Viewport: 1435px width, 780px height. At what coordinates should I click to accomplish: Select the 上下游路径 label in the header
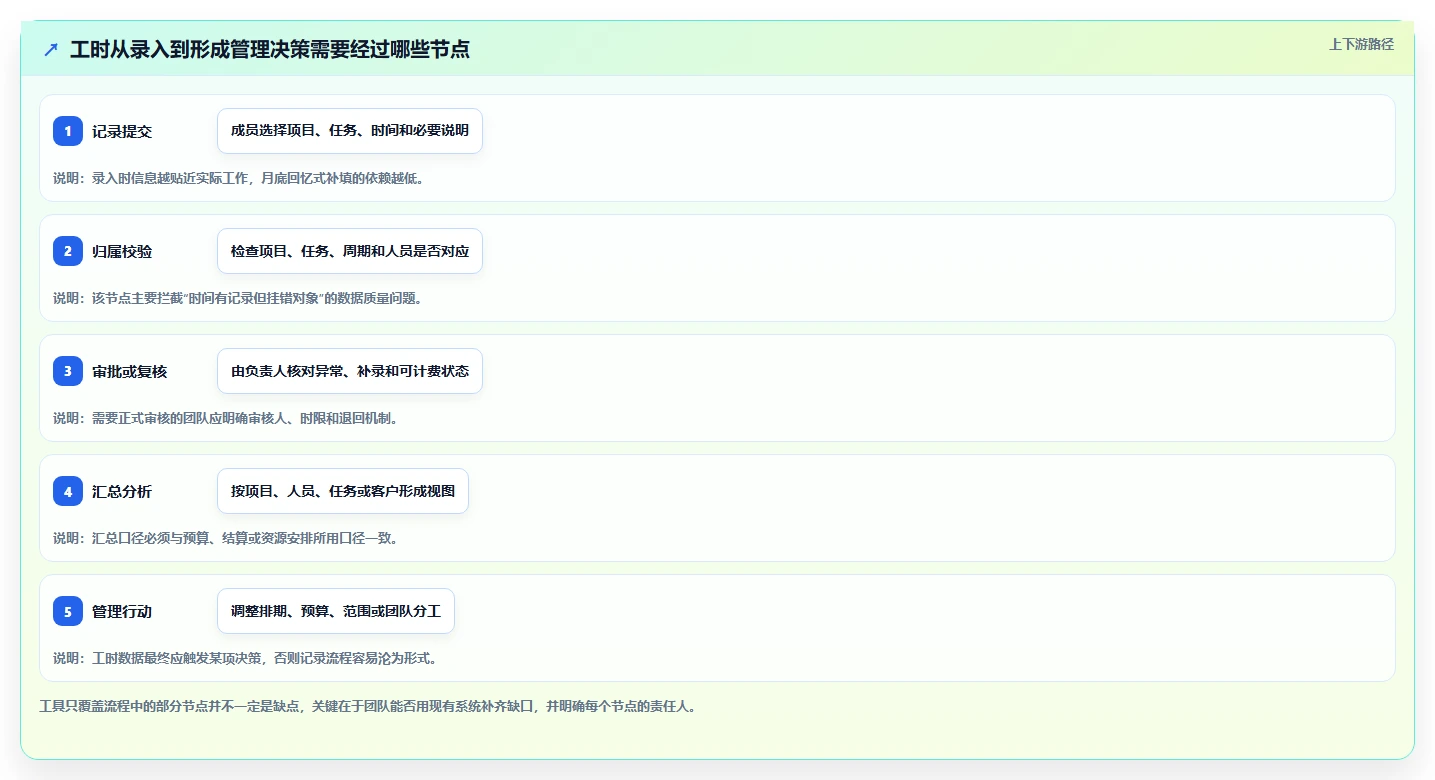click(x=1361, y=44)
